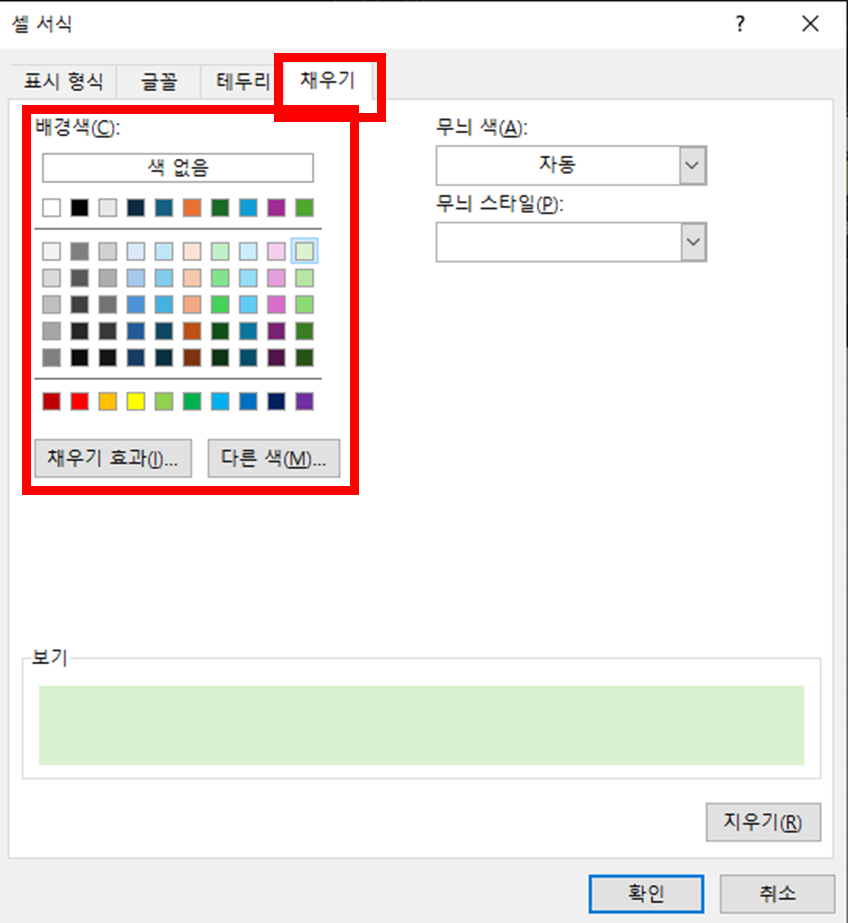The width and height of the screenshot is (848, 923).
Task: Select the dark red standard color swatch
Action: [51, 401]
